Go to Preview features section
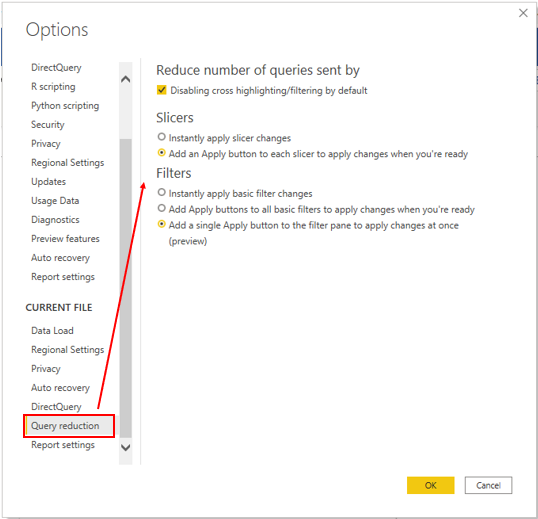538x519 pixels. click(65, 239)
